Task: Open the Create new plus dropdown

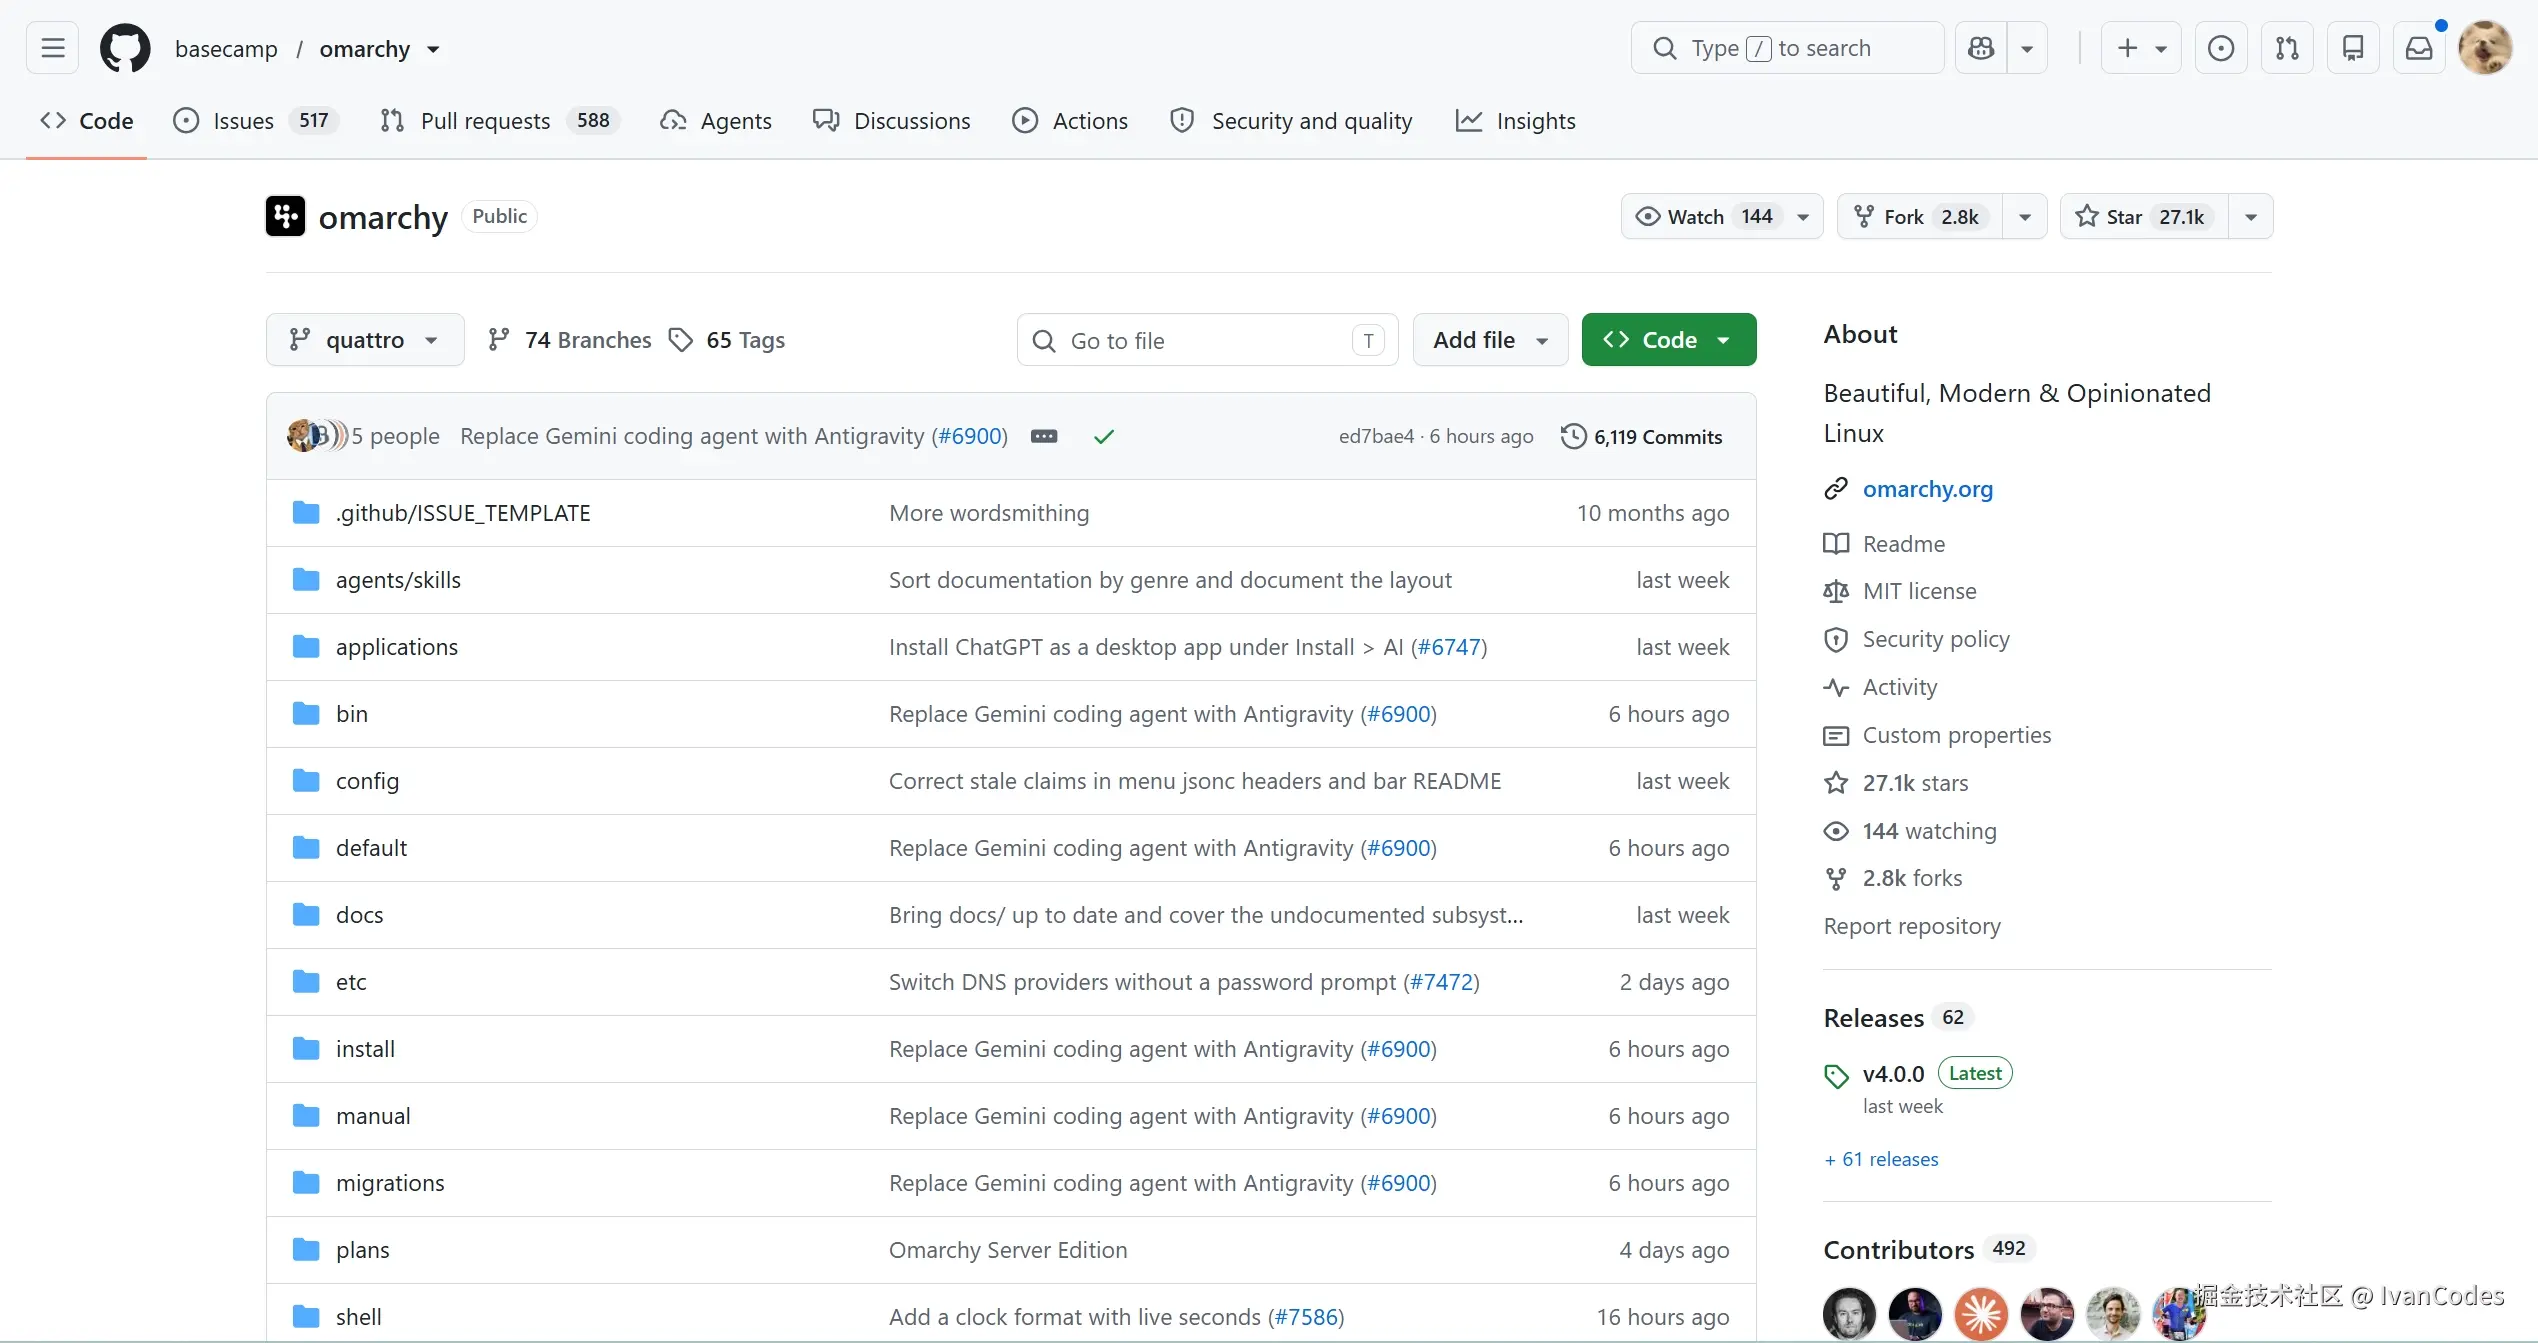Action: [2141, 48]
